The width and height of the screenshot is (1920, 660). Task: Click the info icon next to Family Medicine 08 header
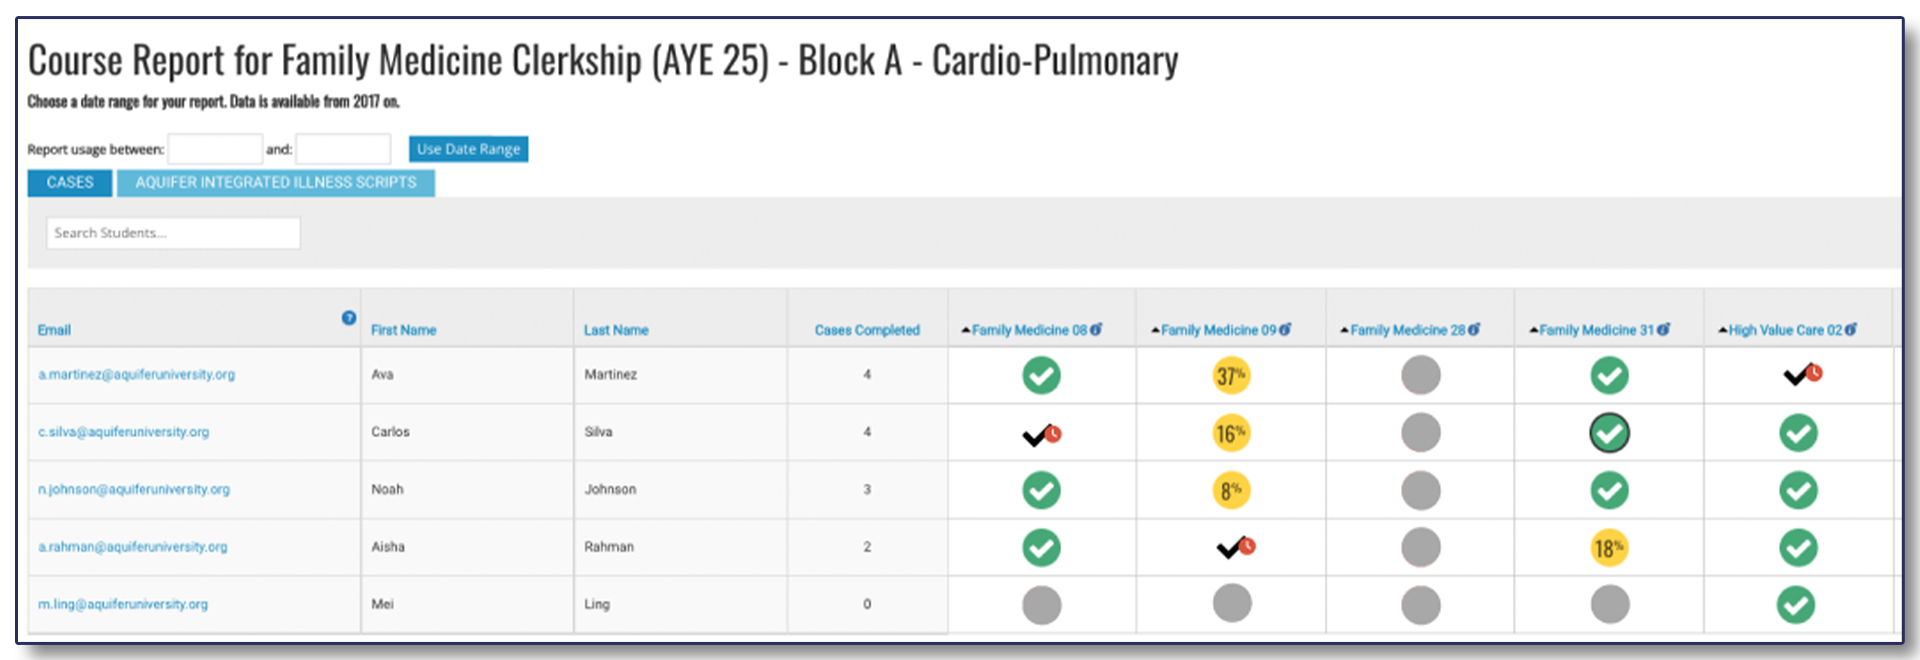pyautogui.click(x=1096, y=329)
